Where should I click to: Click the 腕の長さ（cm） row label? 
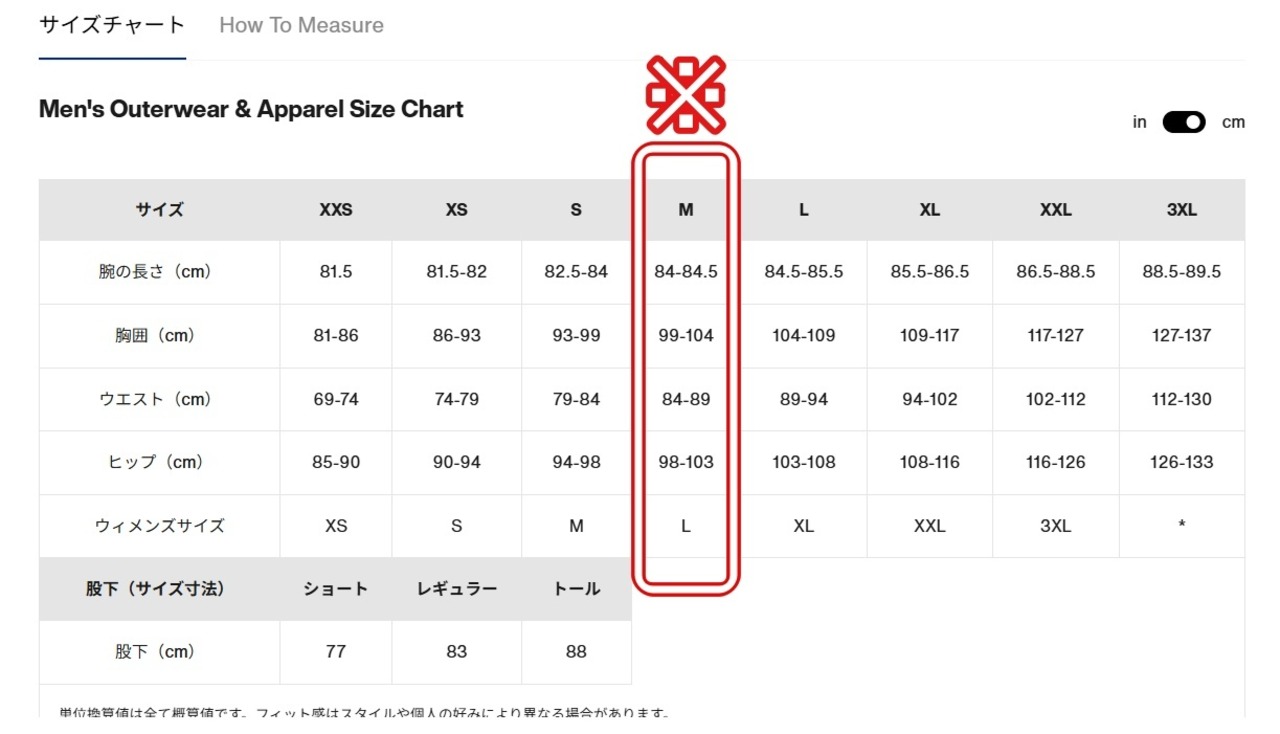pyautogui.click(x=160, y=272)
